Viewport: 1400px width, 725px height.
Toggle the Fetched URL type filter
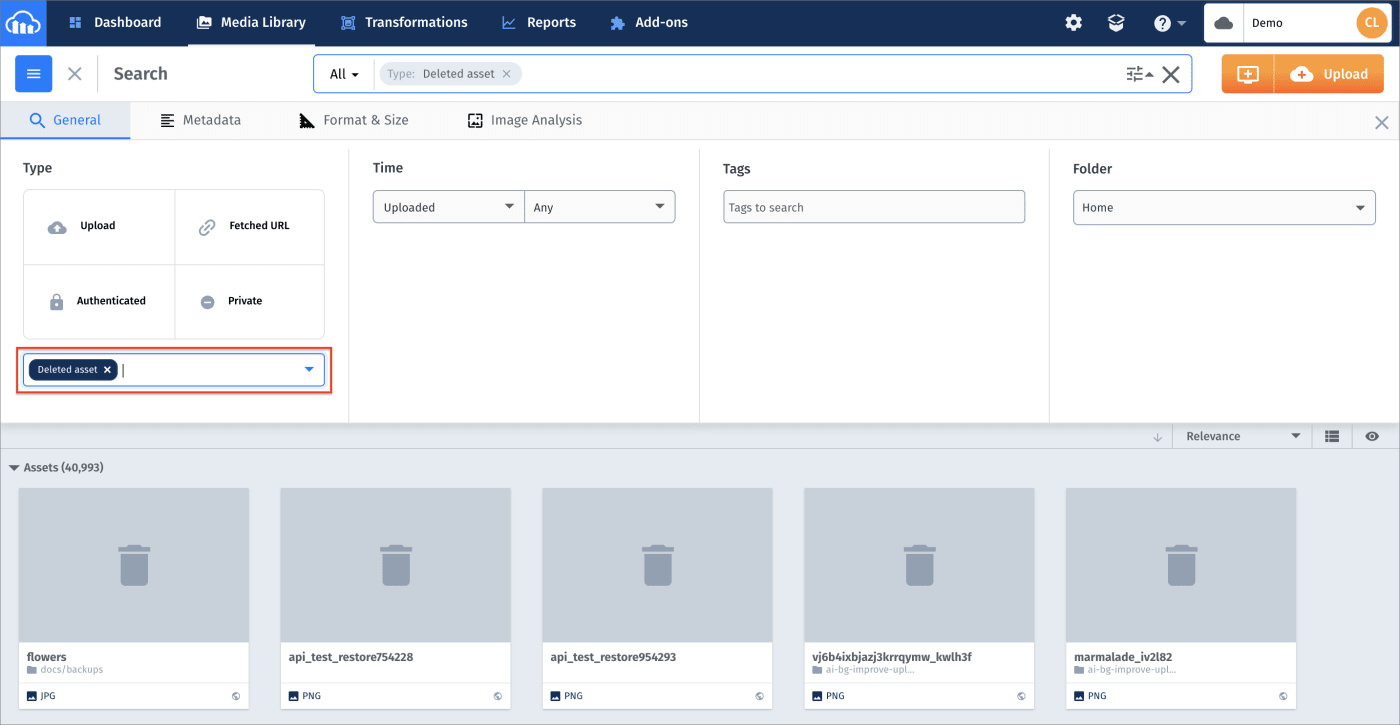tap(250, 227)
